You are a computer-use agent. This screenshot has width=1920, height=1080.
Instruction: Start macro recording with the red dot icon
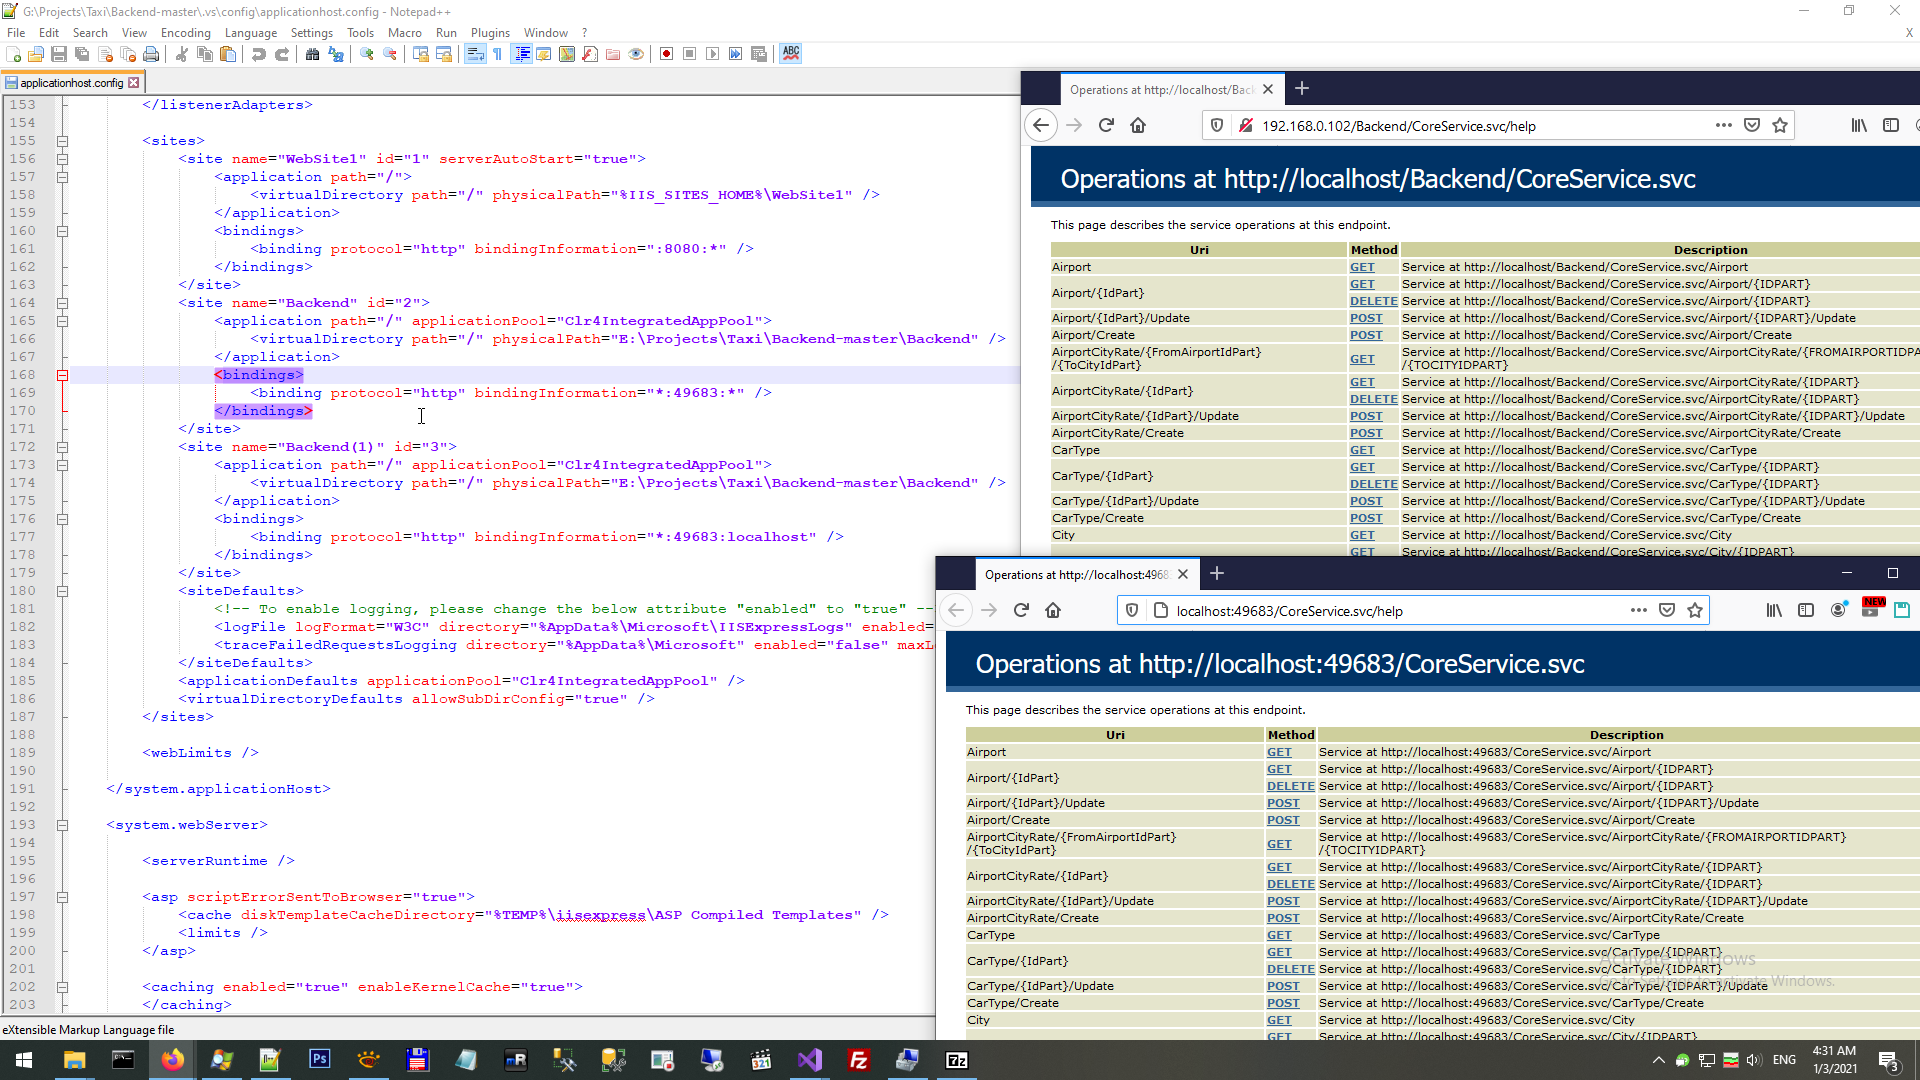click(666, 54)
